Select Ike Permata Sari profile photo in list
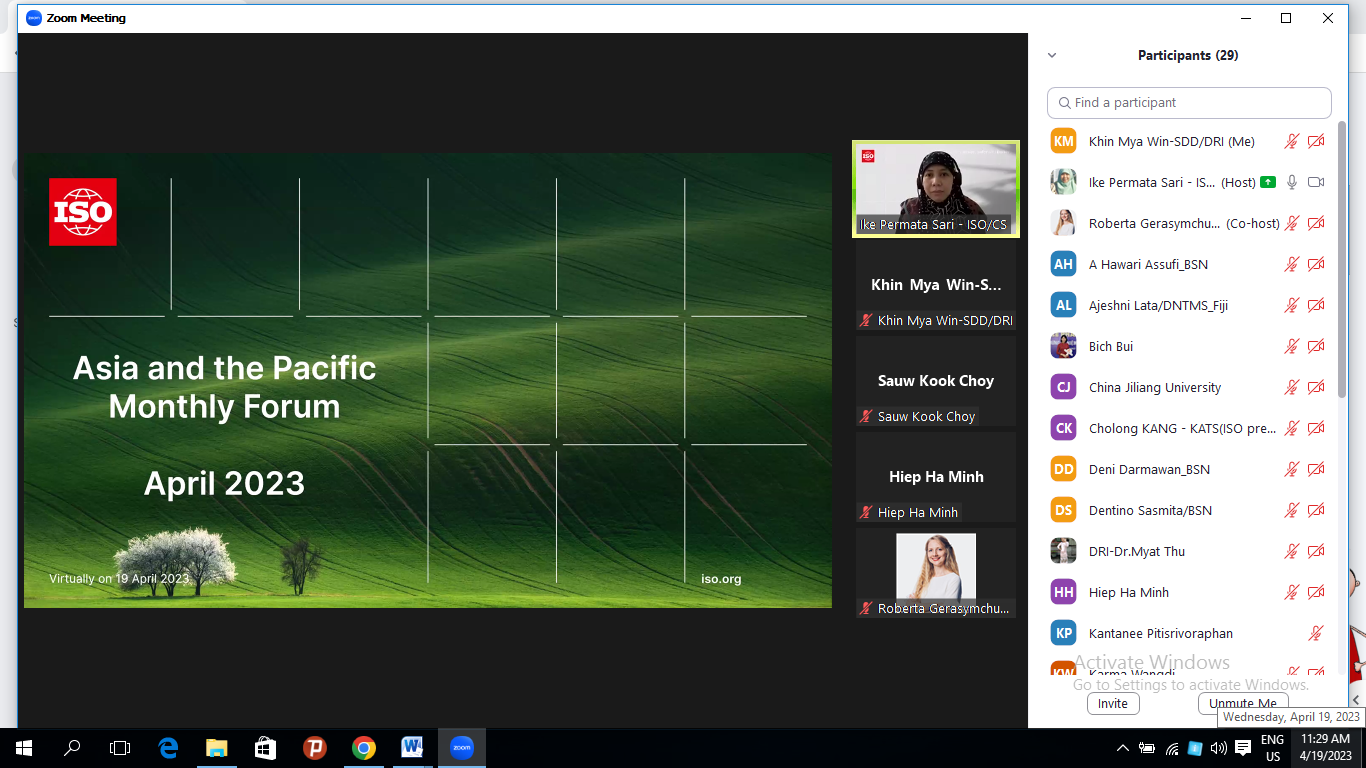Screen dimensions: 1366x768 (x=1063, y=182)
